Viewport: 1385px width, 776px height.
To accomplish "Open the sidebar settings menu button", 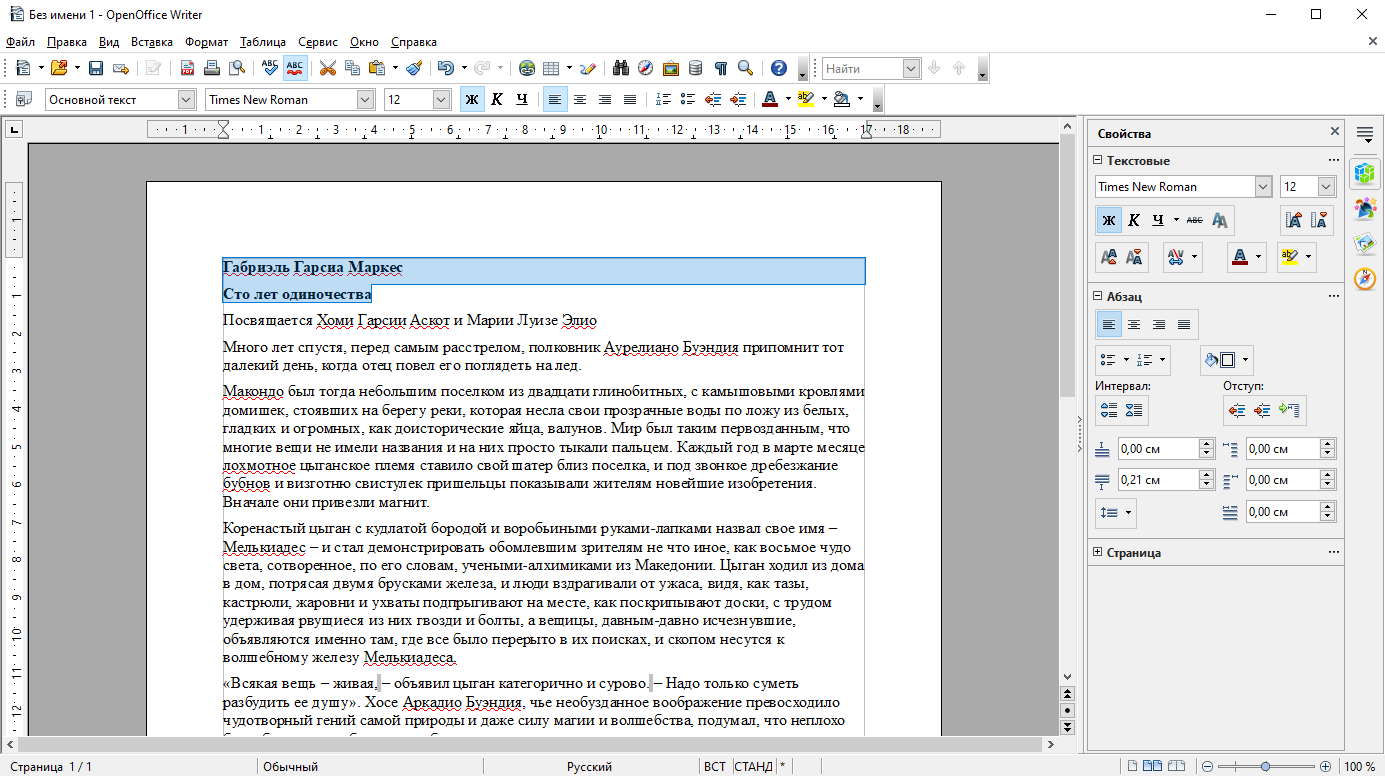I will 1365,133.
